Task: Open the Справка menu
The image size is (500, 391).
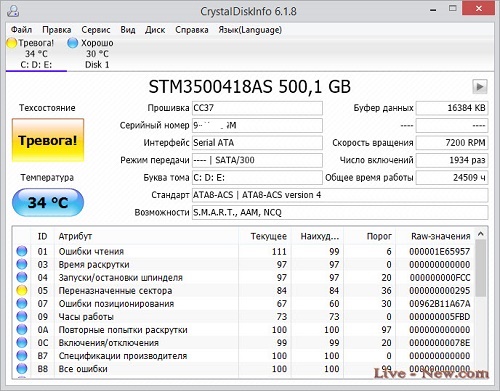Action: pos(192,30)
